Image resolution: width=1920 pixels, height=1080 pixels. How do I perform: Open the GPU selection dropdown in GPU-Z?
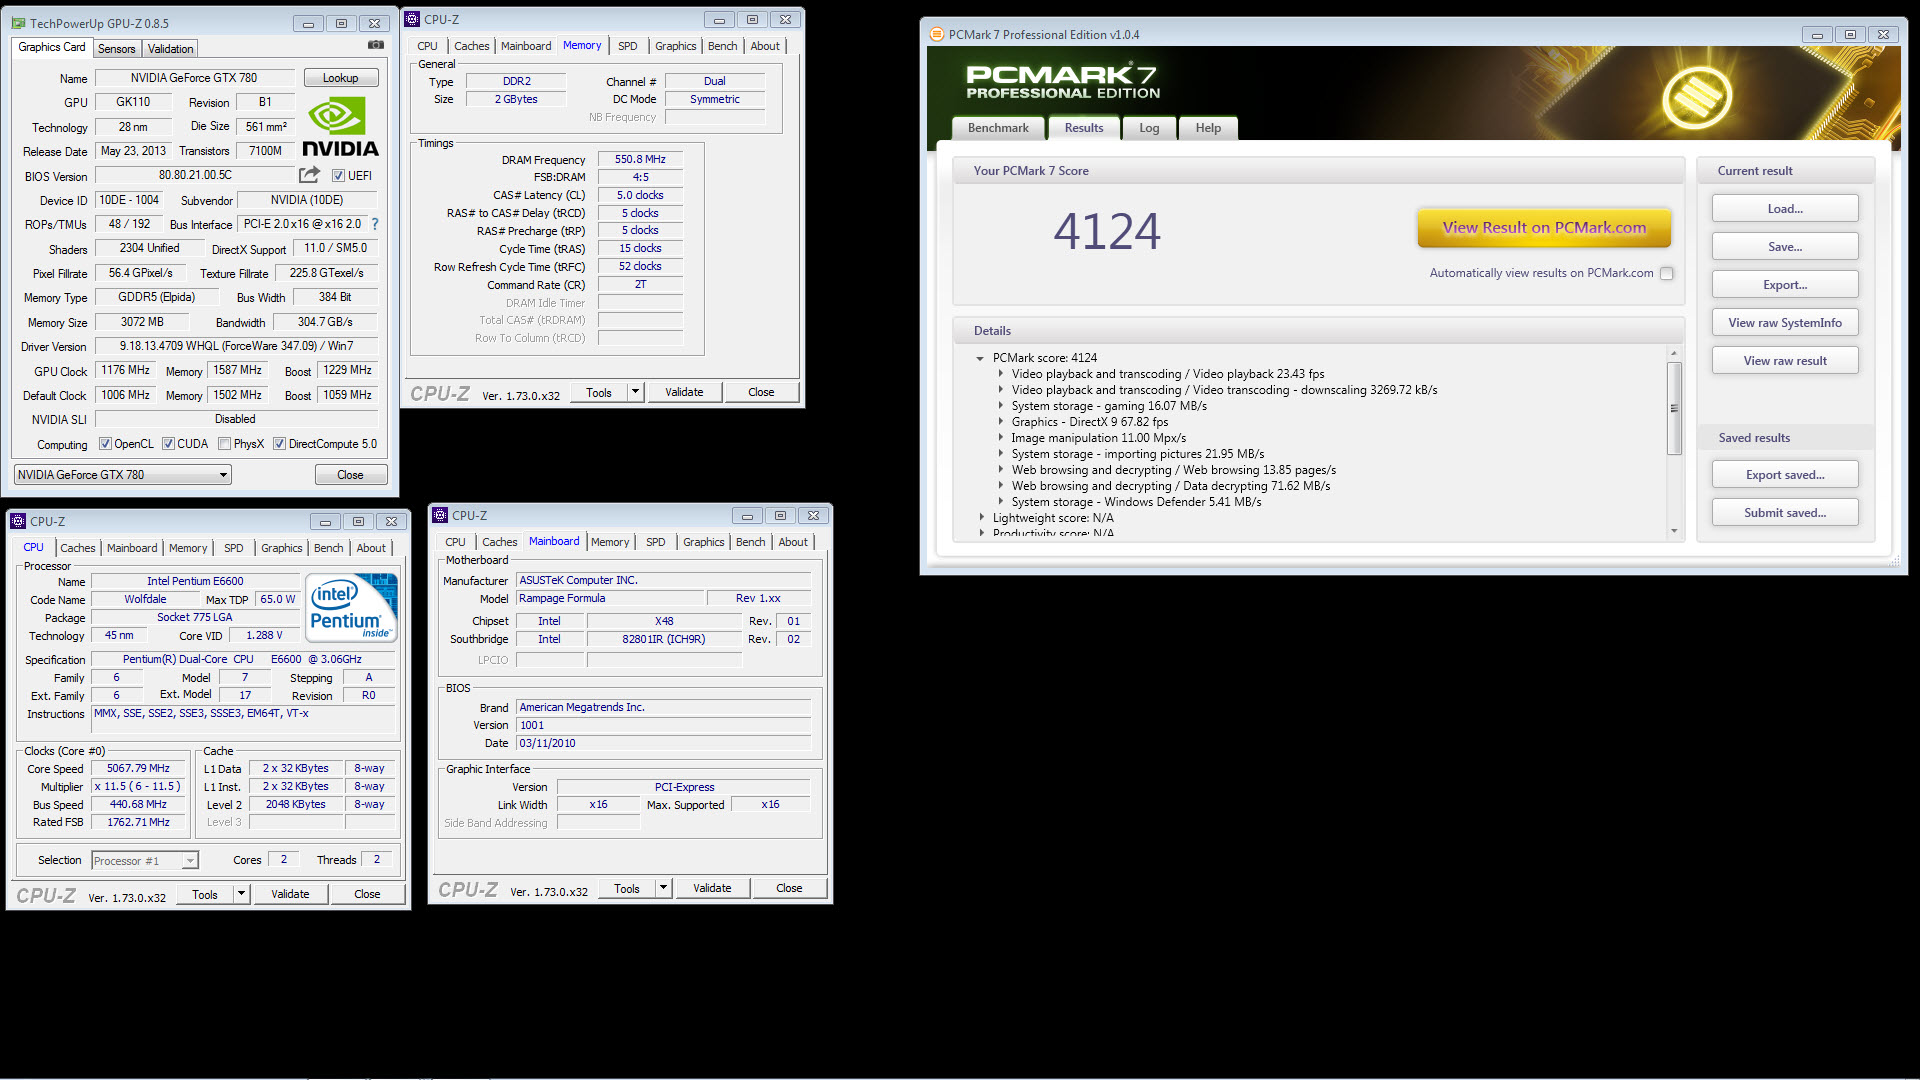click(123, 475)
